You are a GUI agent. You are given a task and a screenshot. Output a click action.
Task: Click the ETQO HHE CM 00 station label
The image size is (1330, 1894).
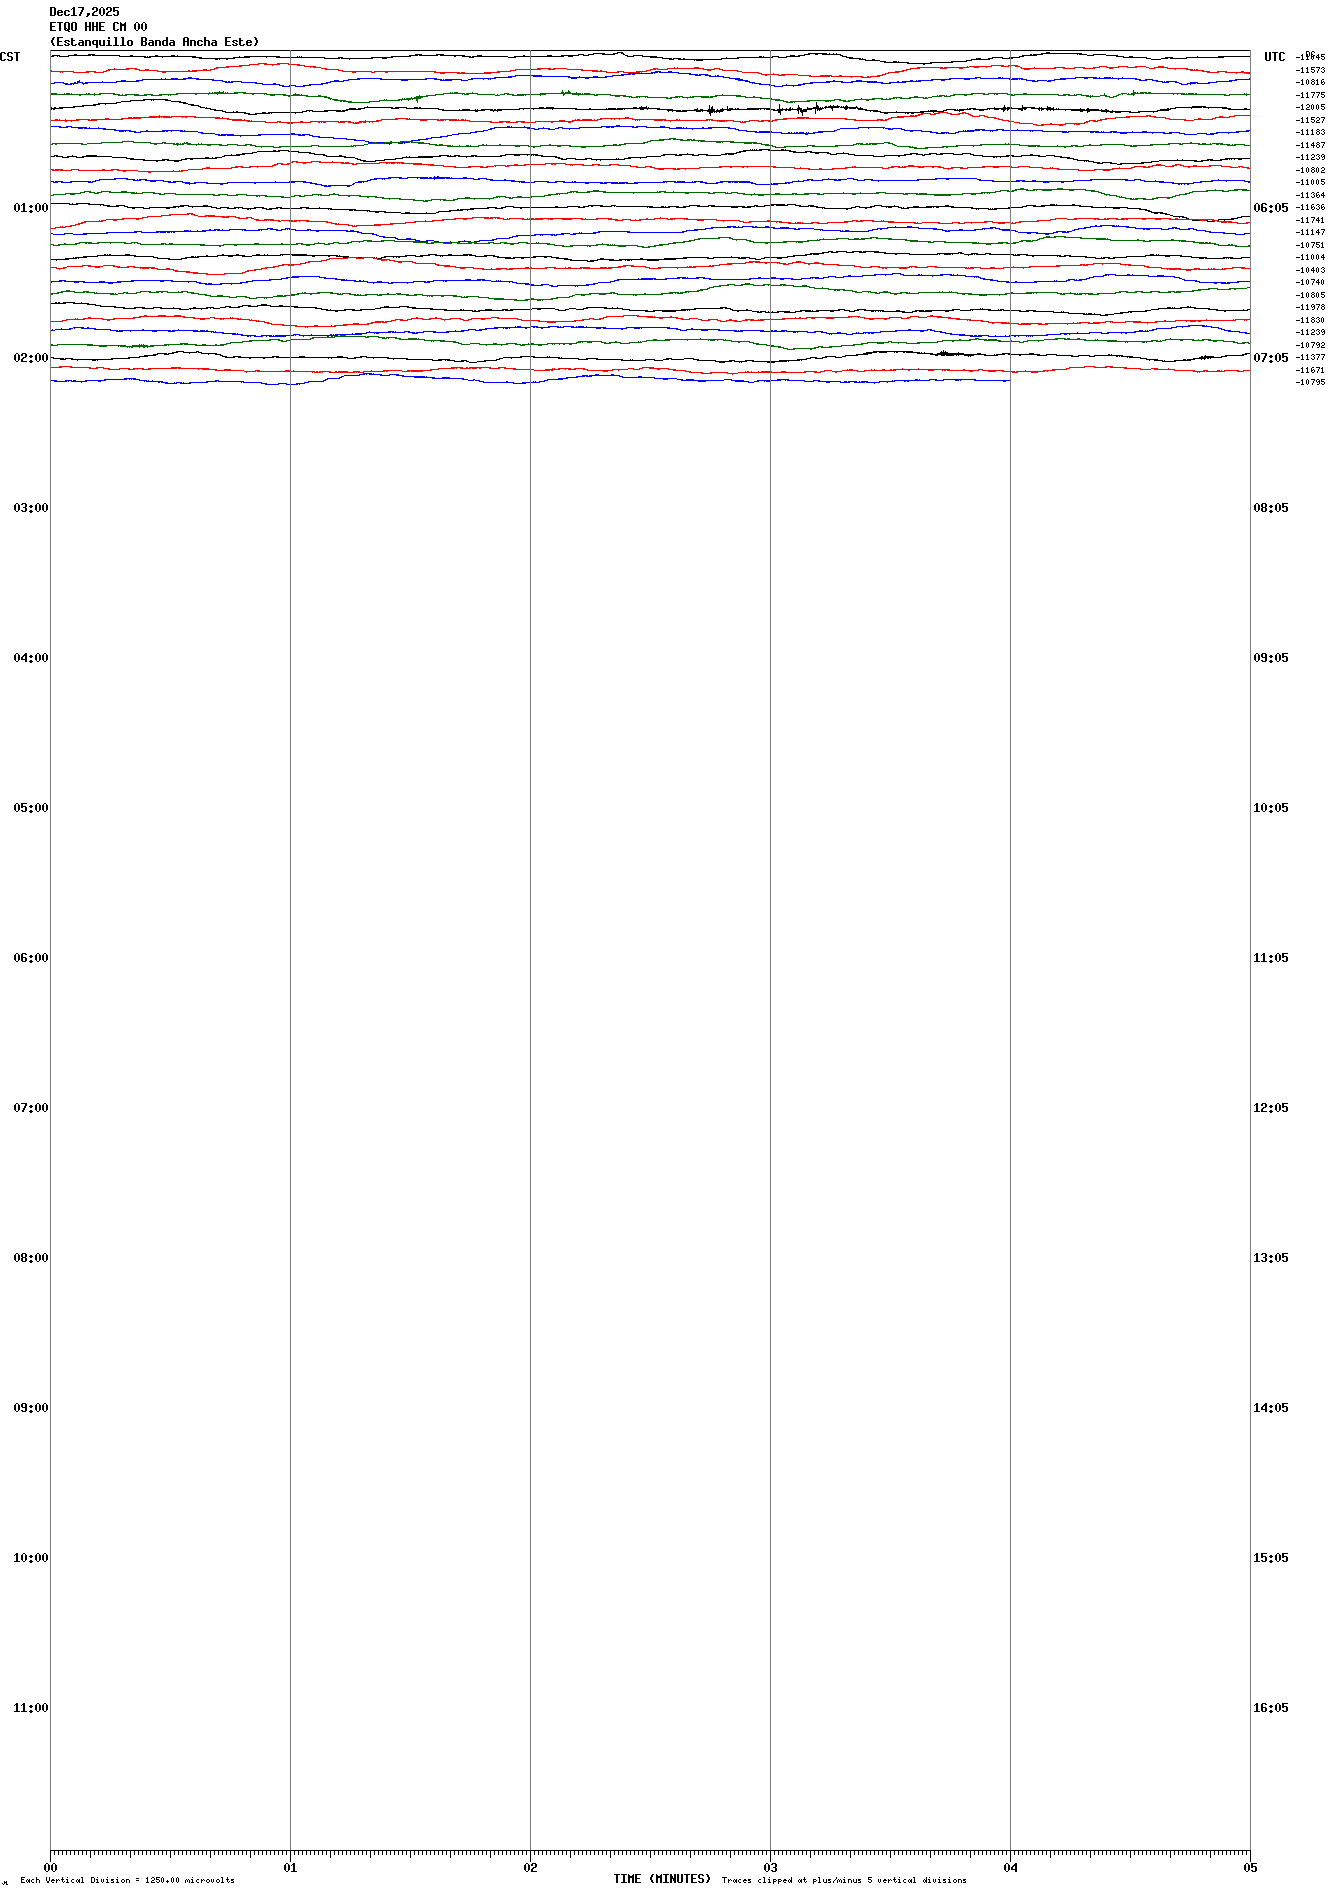coord(98,27)
